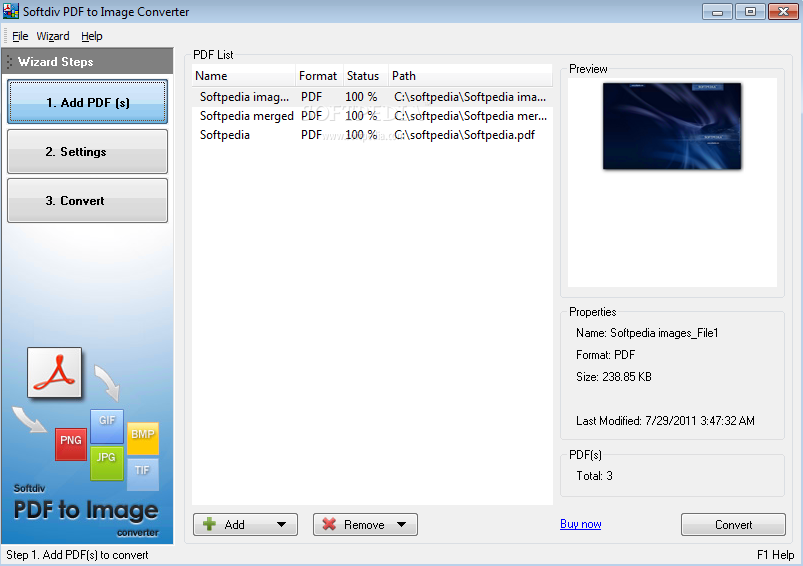Select the Softpedia merged row
The image size is (803, 566).
tap(372, 116)
